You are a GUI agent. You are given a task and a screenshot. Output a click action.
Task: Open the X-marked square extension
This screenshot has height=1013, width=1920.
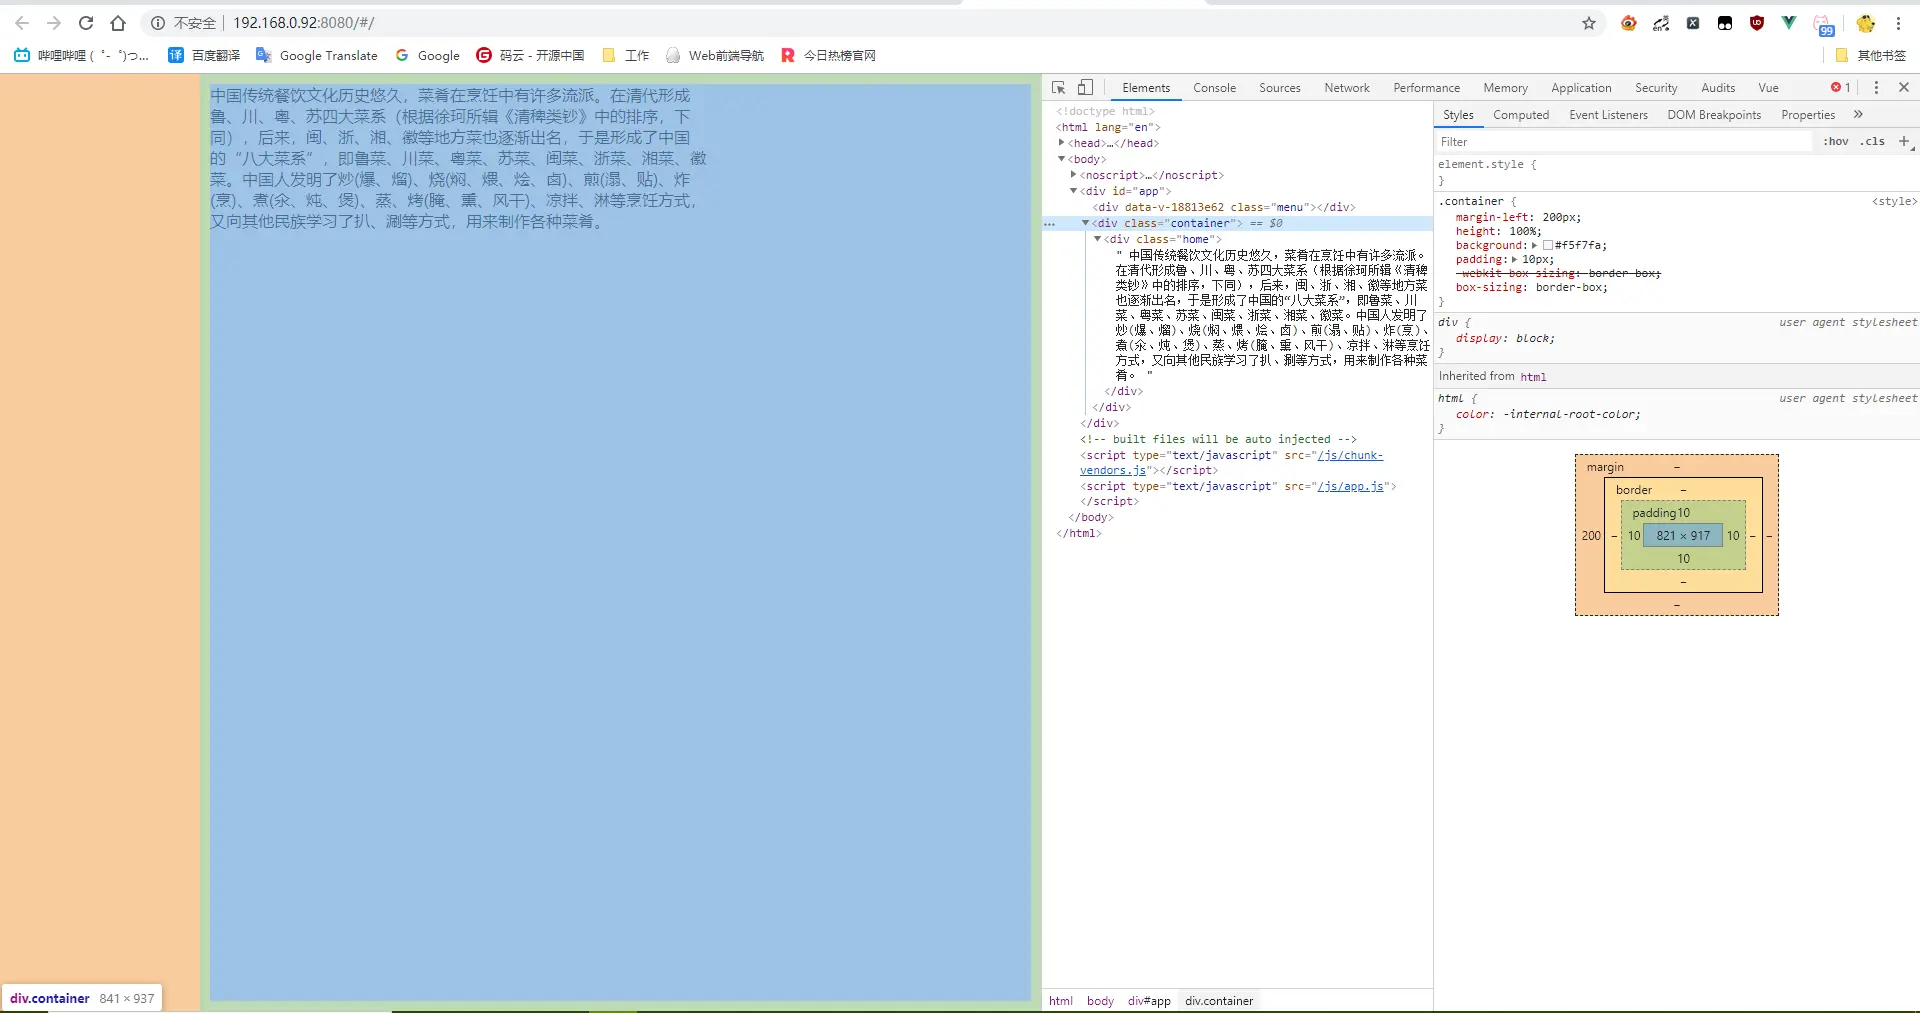pos(1693,23)
